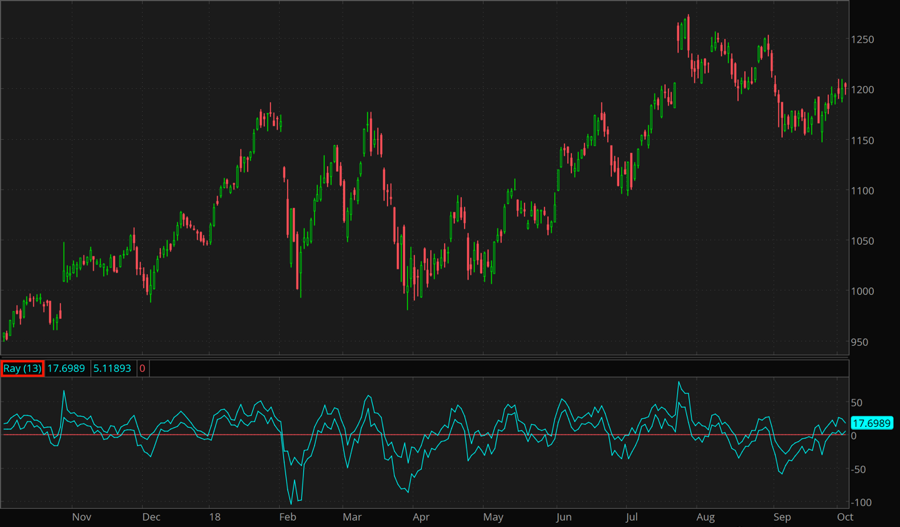Viewport: 900px width, 527px height.
Task: Select the Feb label on time axis
Action: coord(287,517)
